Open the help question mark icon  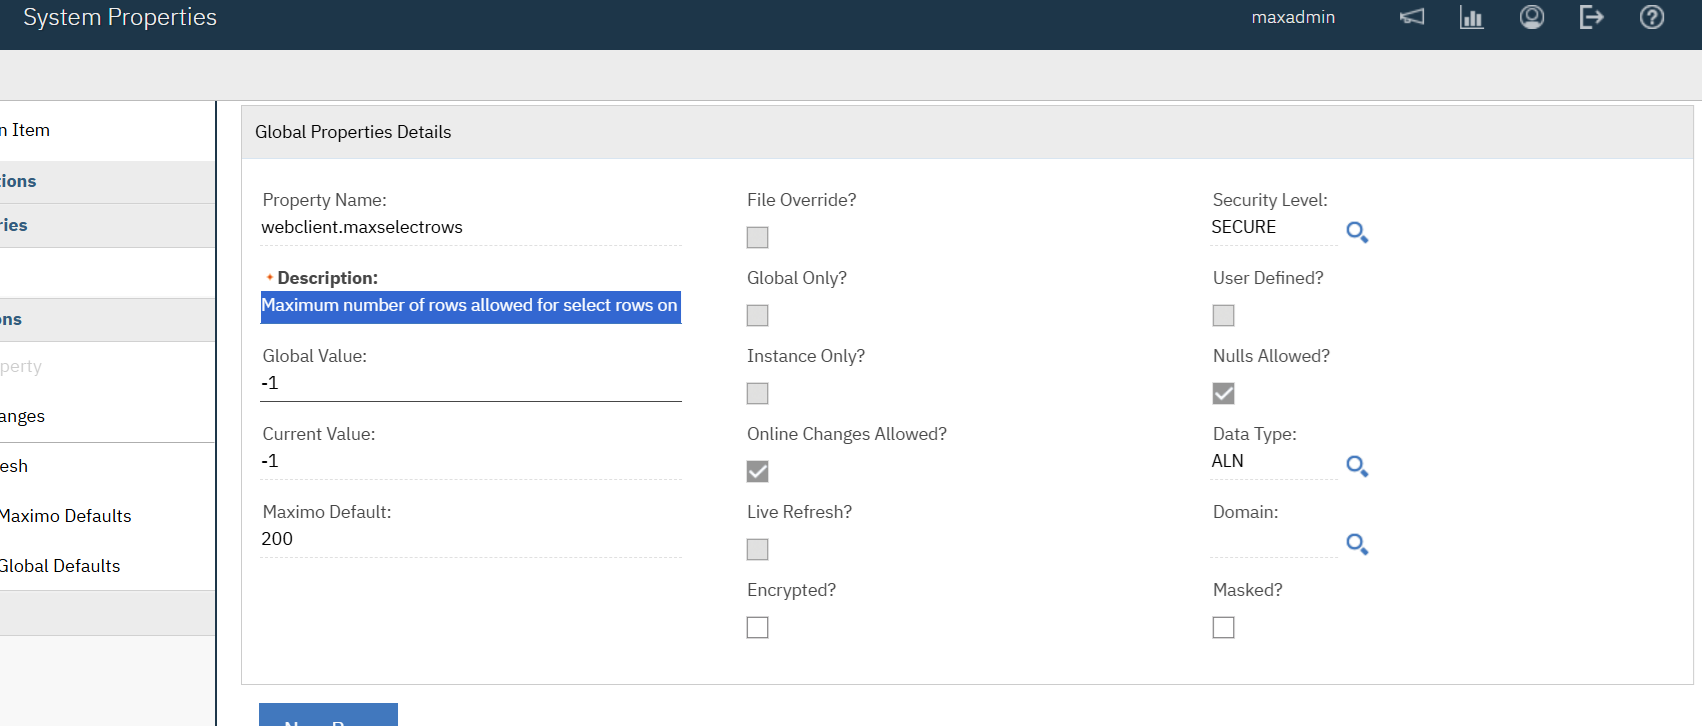[x=1651, y=17]
